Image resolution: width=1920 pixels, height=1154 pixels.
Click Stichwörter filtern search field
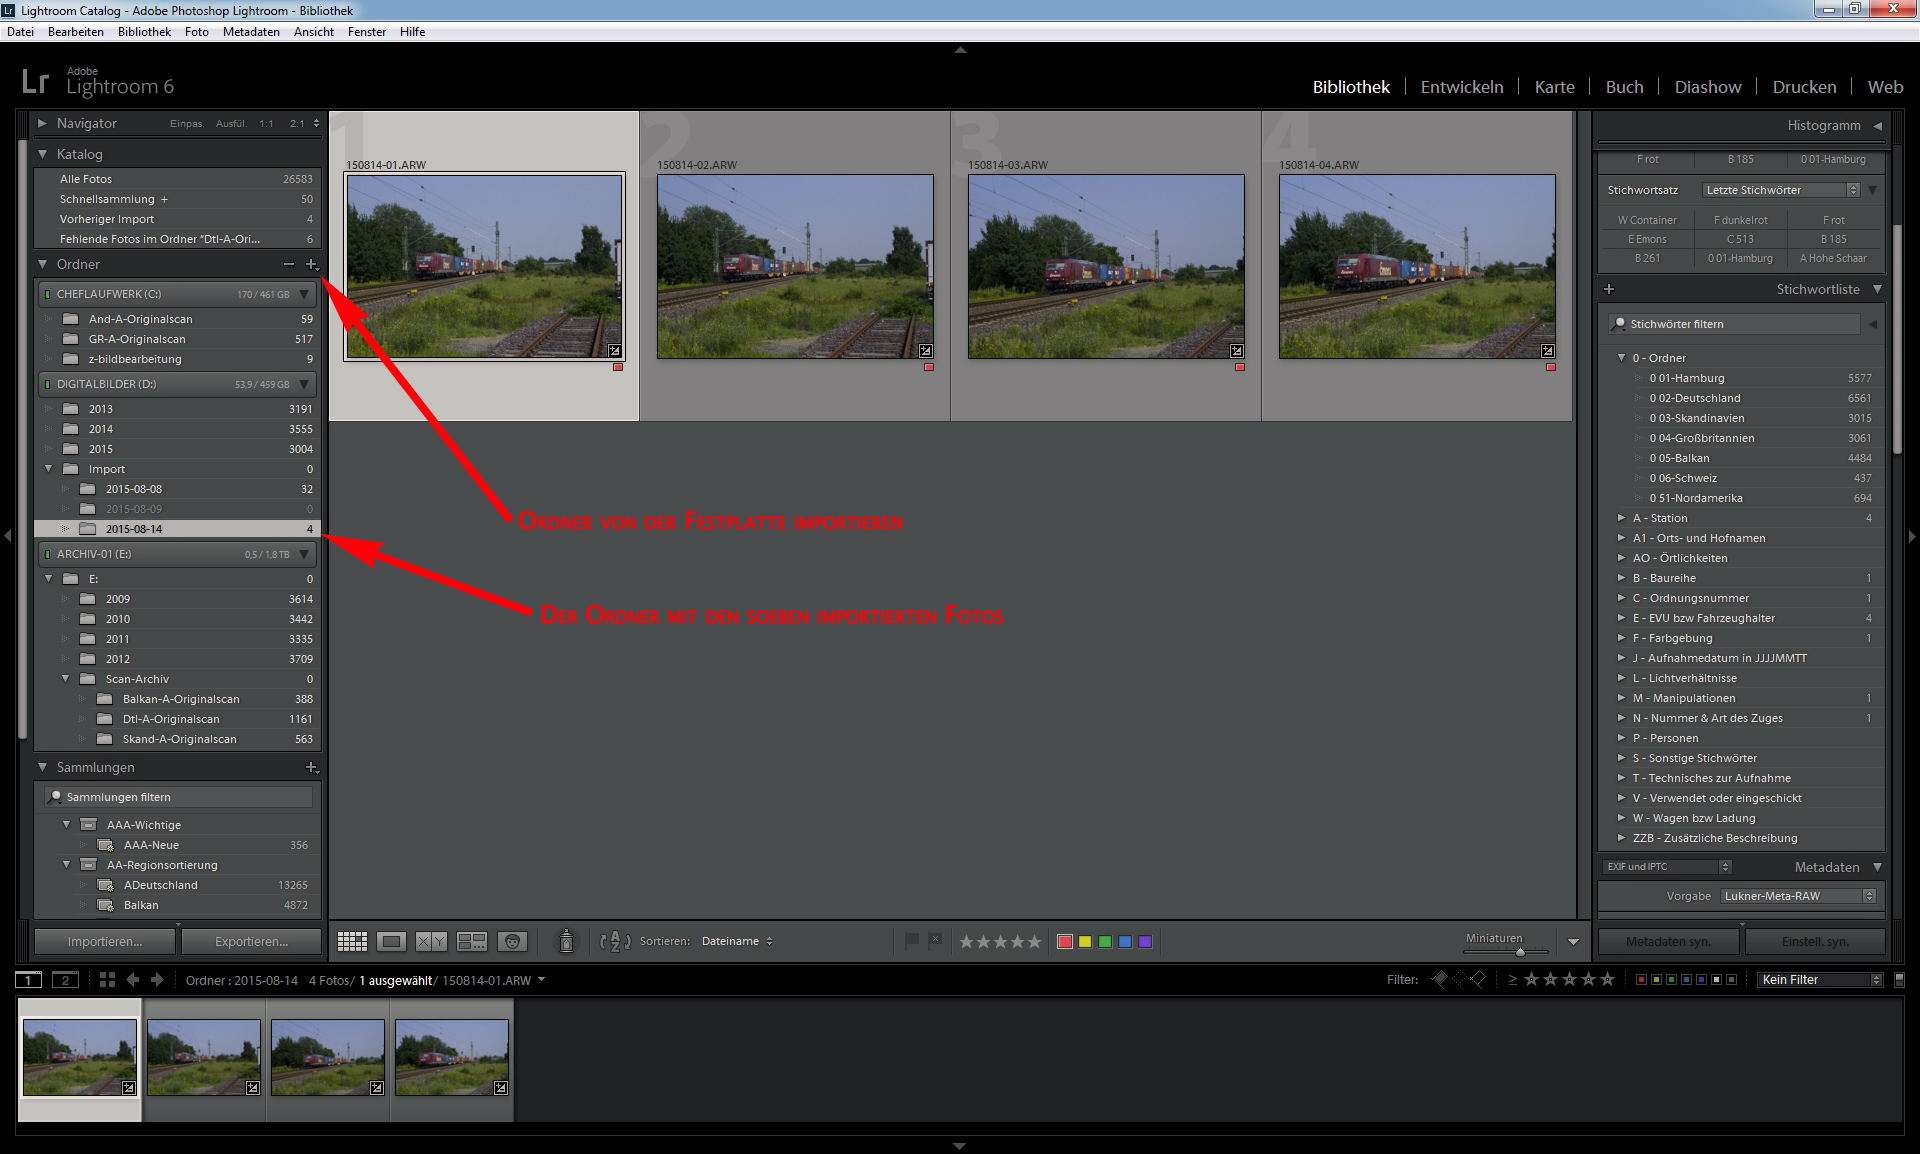point(1735,324)
